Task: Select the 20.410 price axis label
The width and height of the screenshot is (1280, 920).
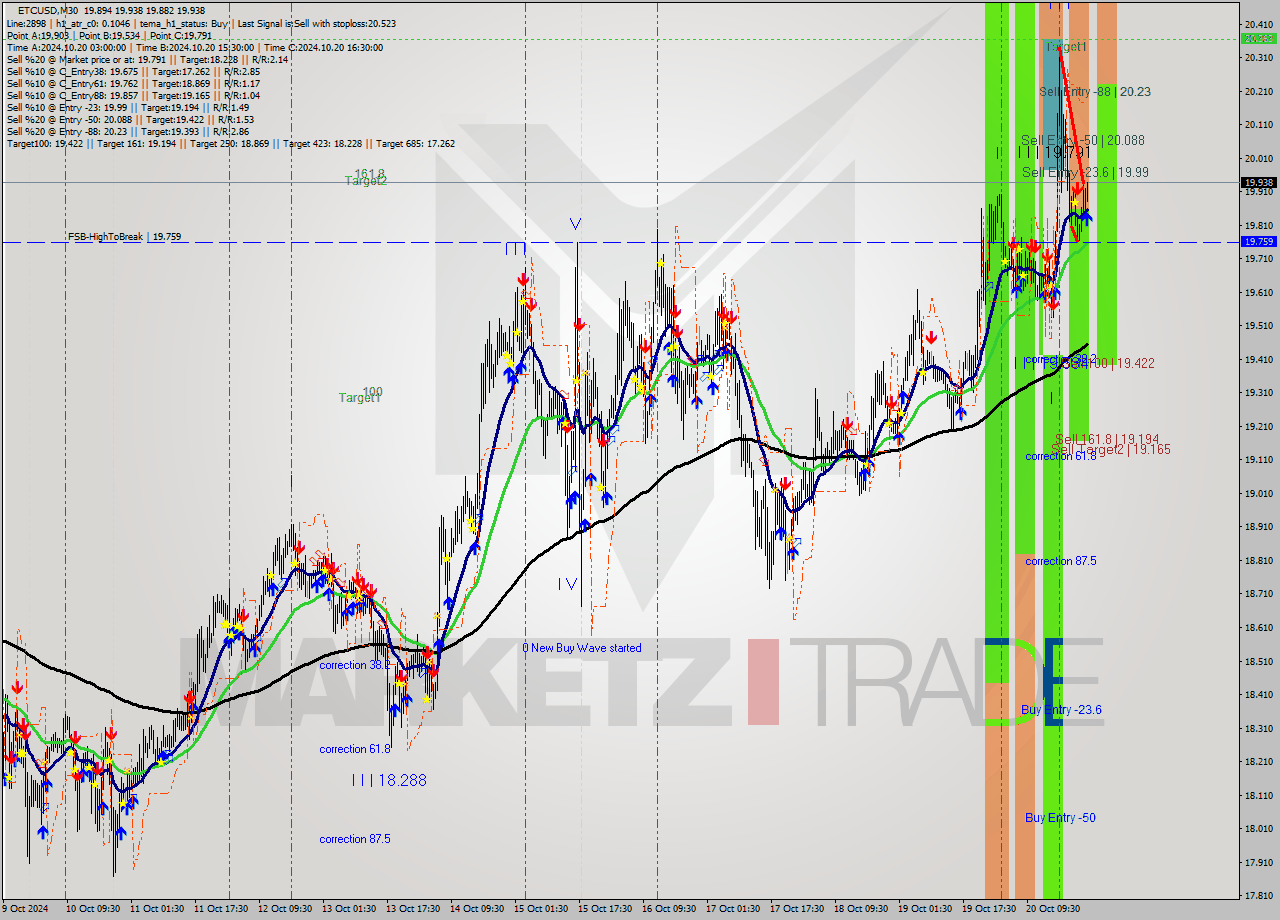Action: [x=1258, y=24]
